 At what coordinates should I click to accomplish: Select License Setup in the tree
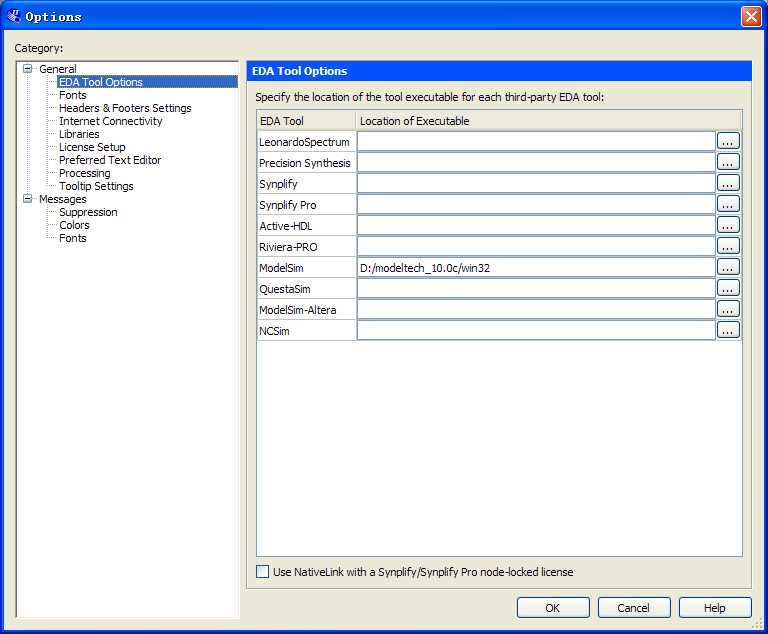click(92, 147)
